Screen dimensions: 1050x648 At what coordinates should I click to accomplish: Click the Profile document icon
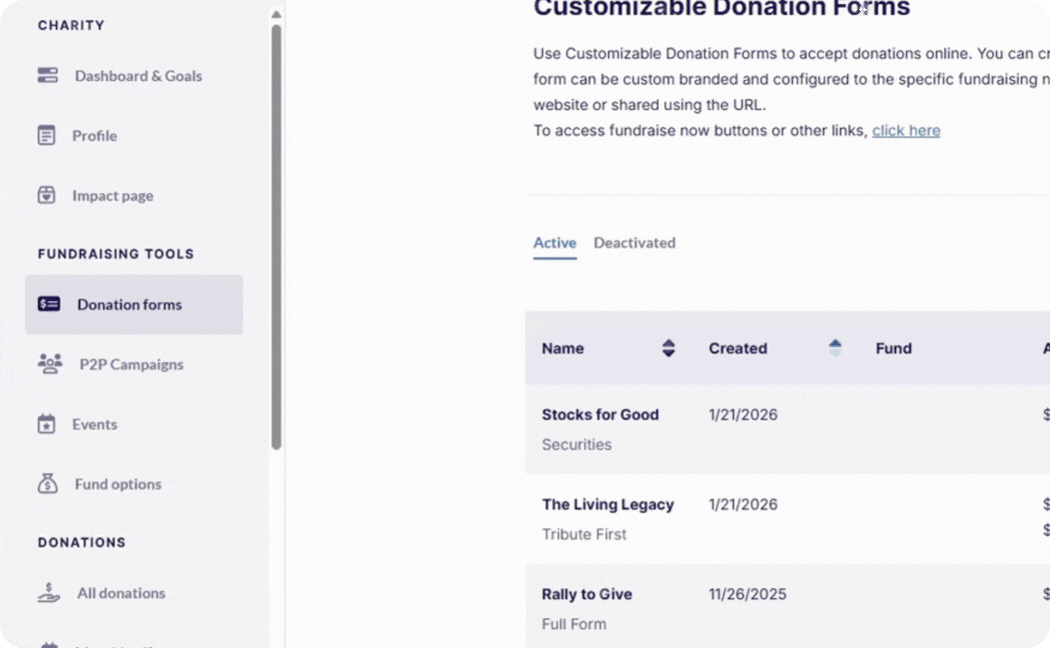(x=46, y=135)
